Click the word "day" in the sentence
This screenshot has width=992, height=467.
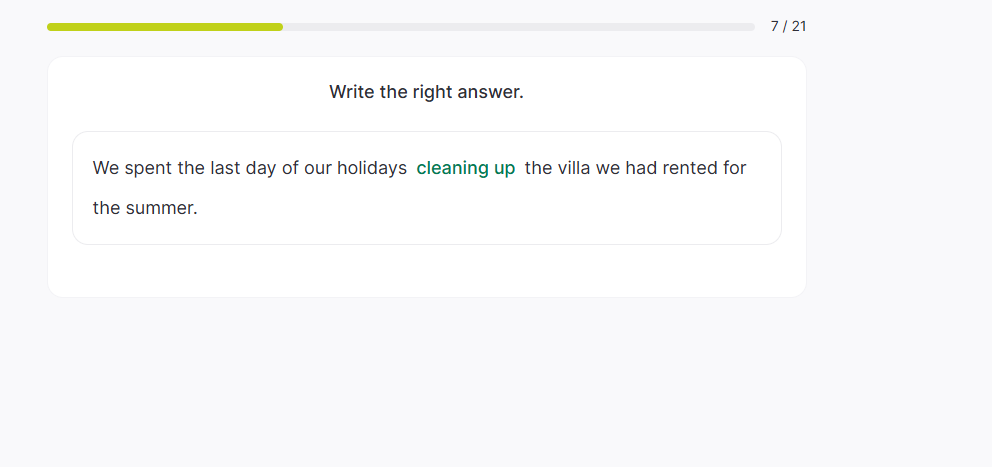[x=261, y=168]
